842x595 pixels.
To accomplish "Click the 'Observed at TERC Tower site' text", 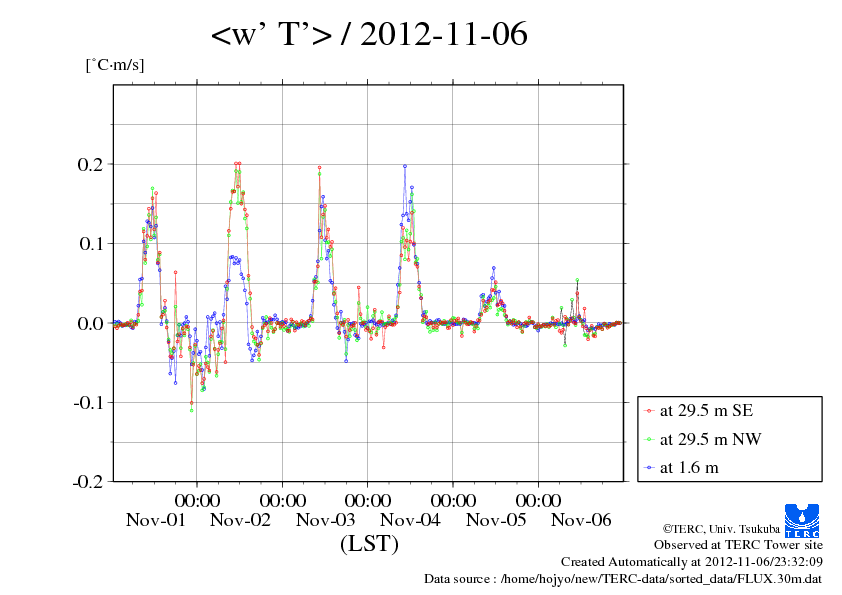I will tap(738, 545).
